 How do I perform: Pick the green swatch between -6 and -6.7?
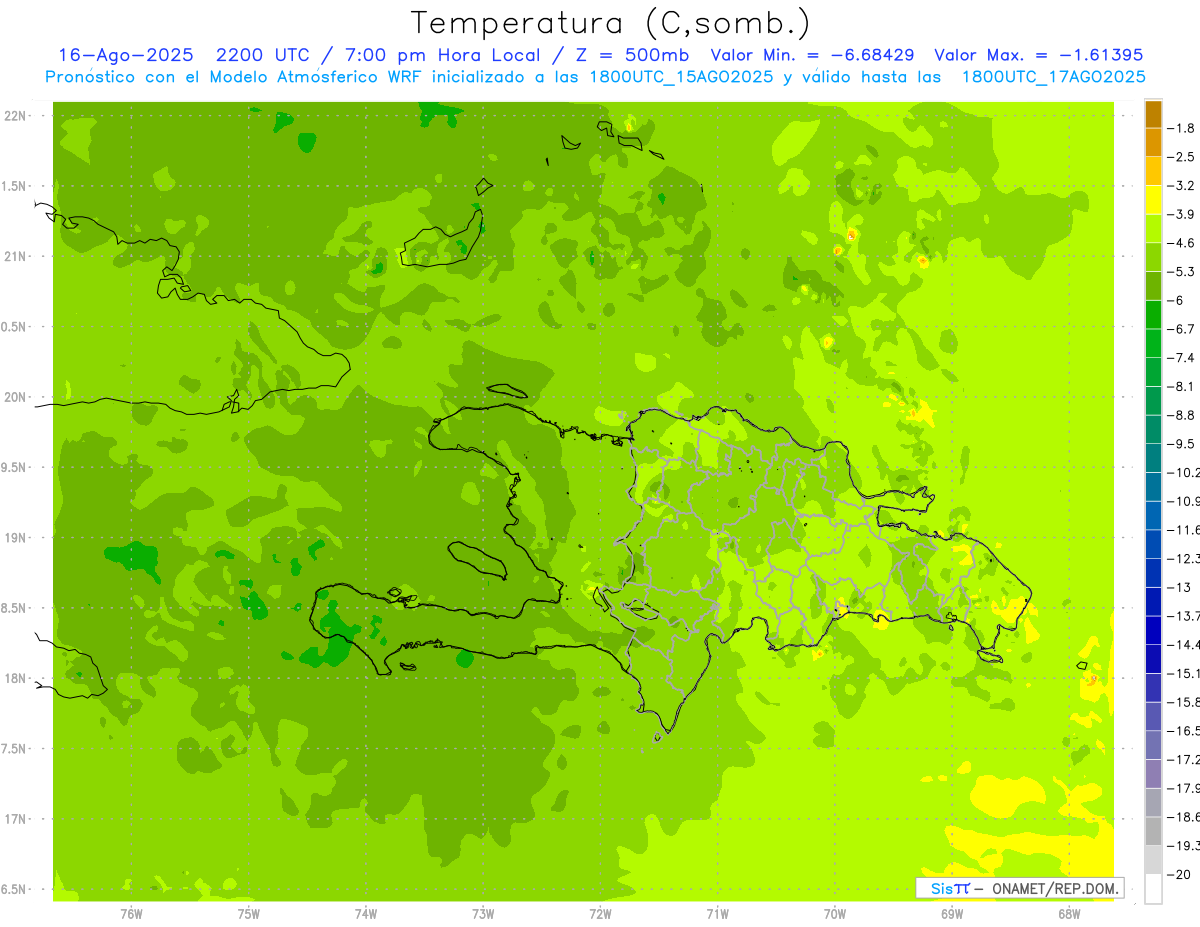pyautogui.click(x=1153, y=314)
